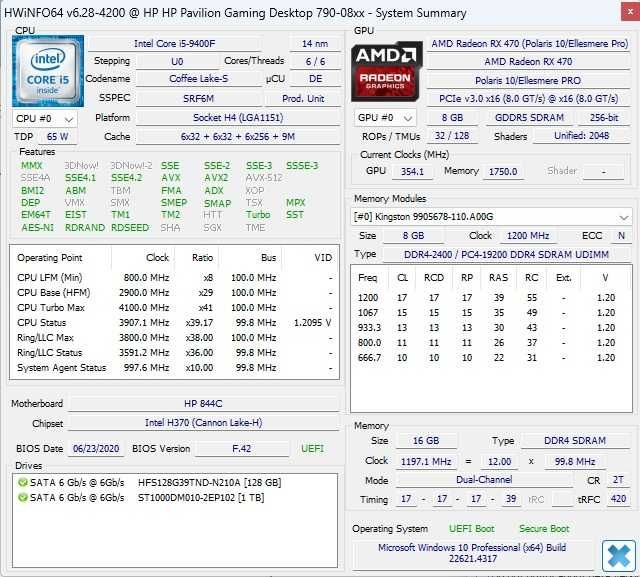Screen dimensions: 640x577
Task: Click the green status icon for ST1000DM010-2EP102 drive
Action: pos(23,498)
